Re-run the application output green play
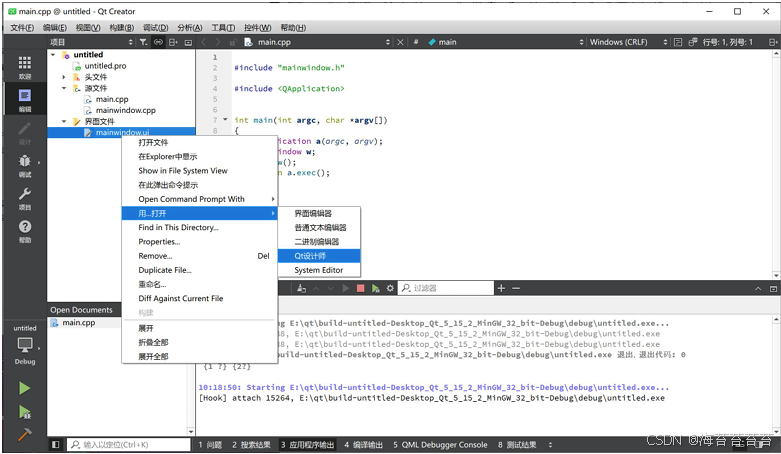The width and height of the screenshot is (781, 454). point(376,288)
